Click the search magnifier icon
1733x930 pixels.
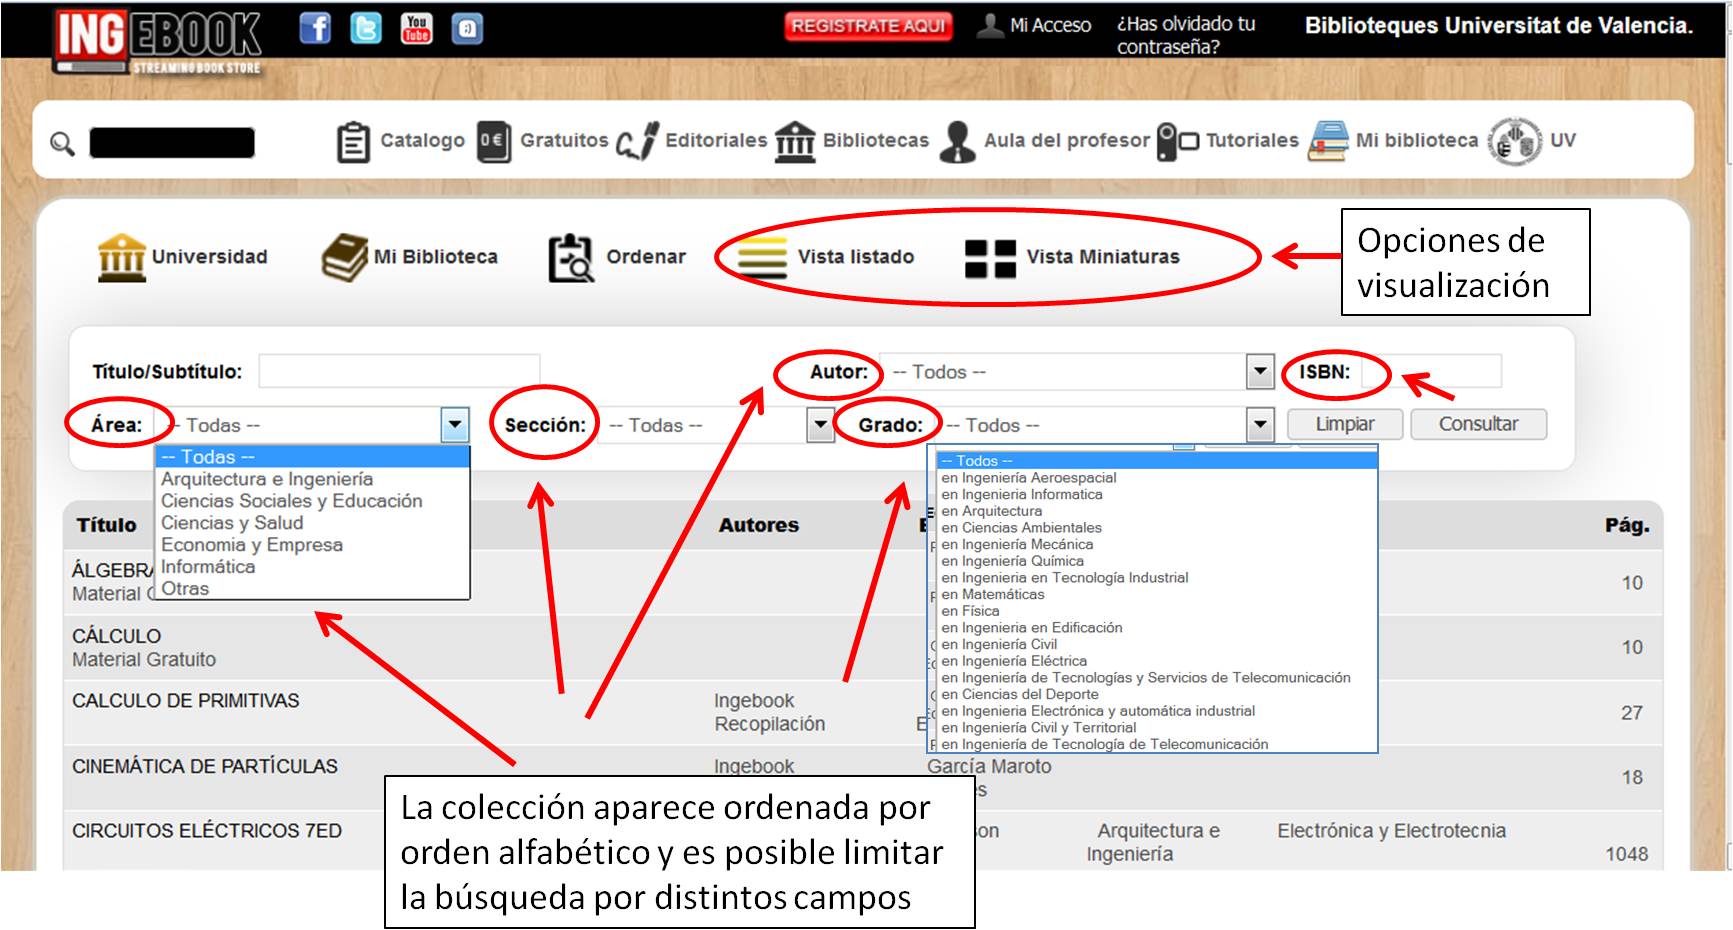coord(62,144)
